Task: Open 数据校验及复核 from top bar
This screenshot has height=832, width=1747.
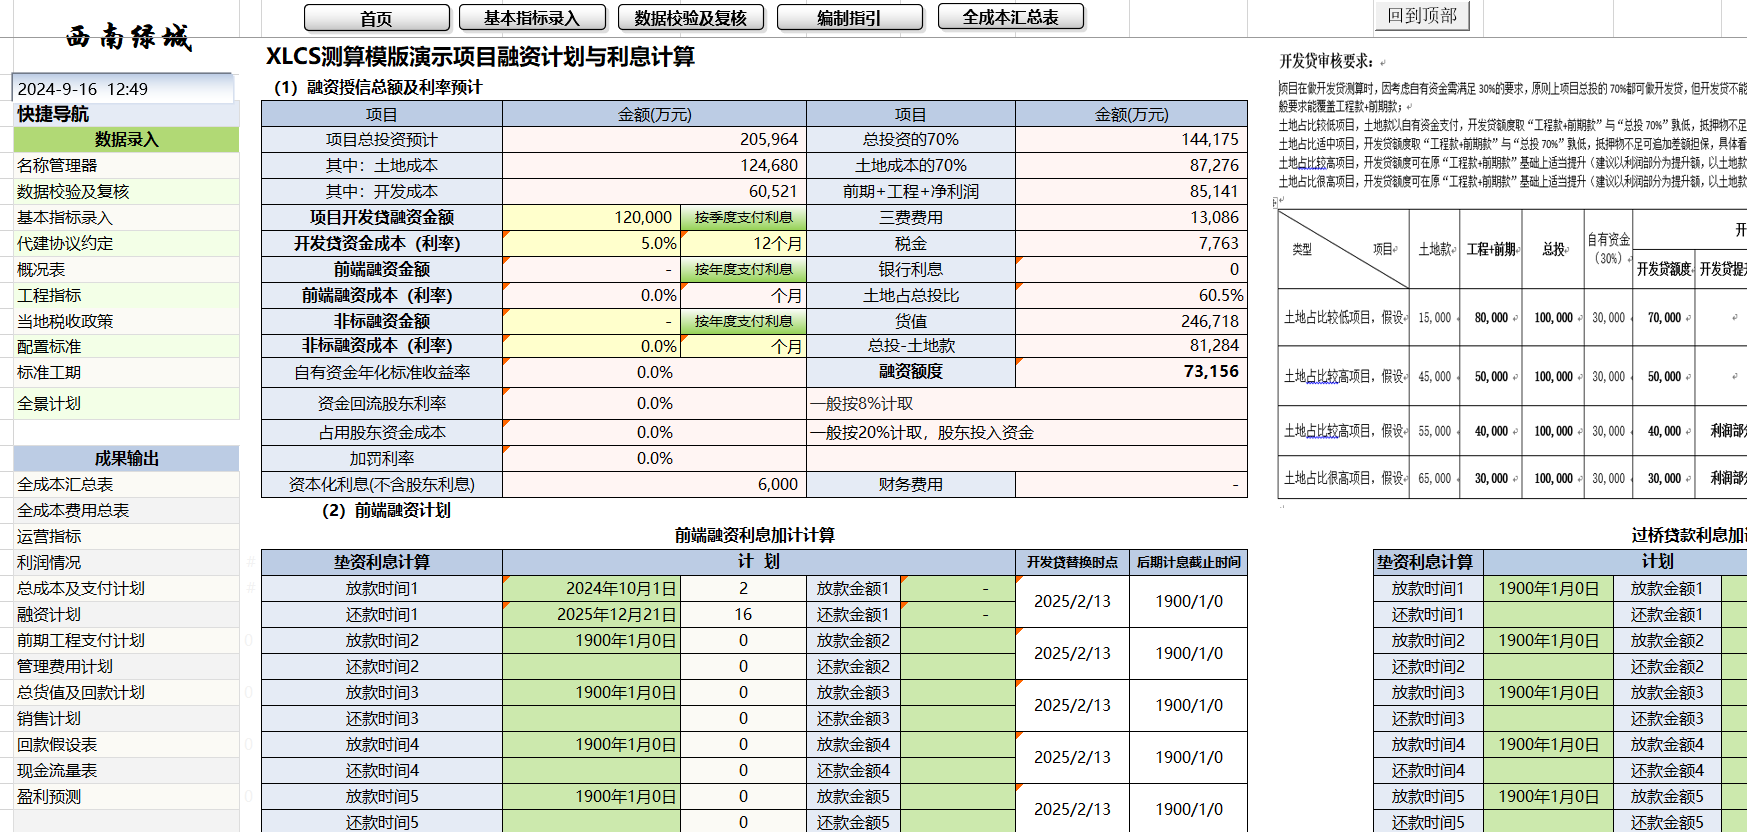Action: tap(690, 18)
